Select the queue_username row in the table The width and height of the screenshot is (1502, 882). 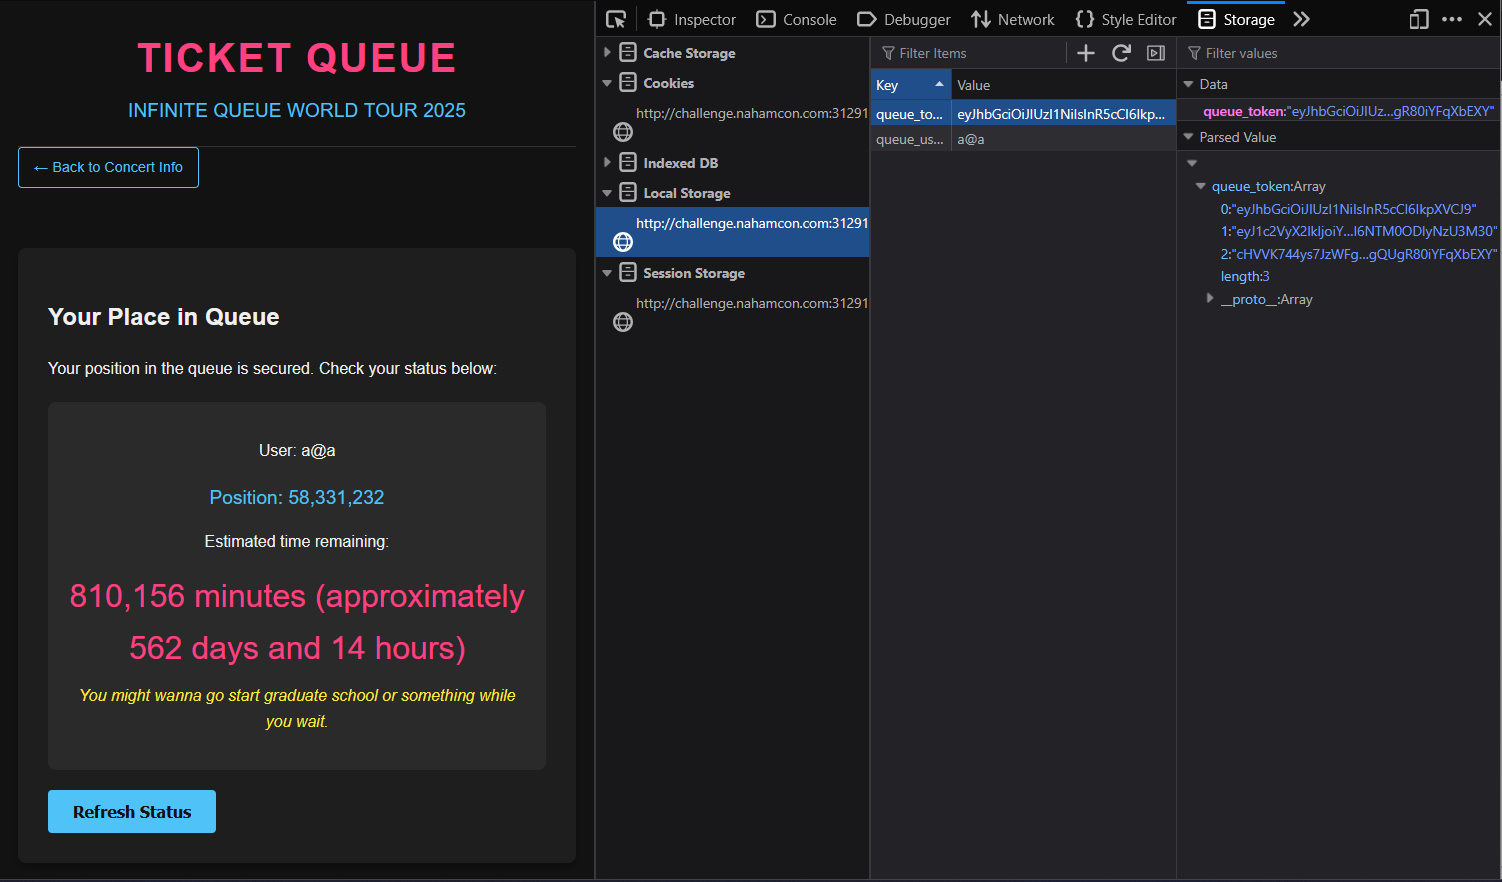pyautogui.click(x=1020, y=139)
